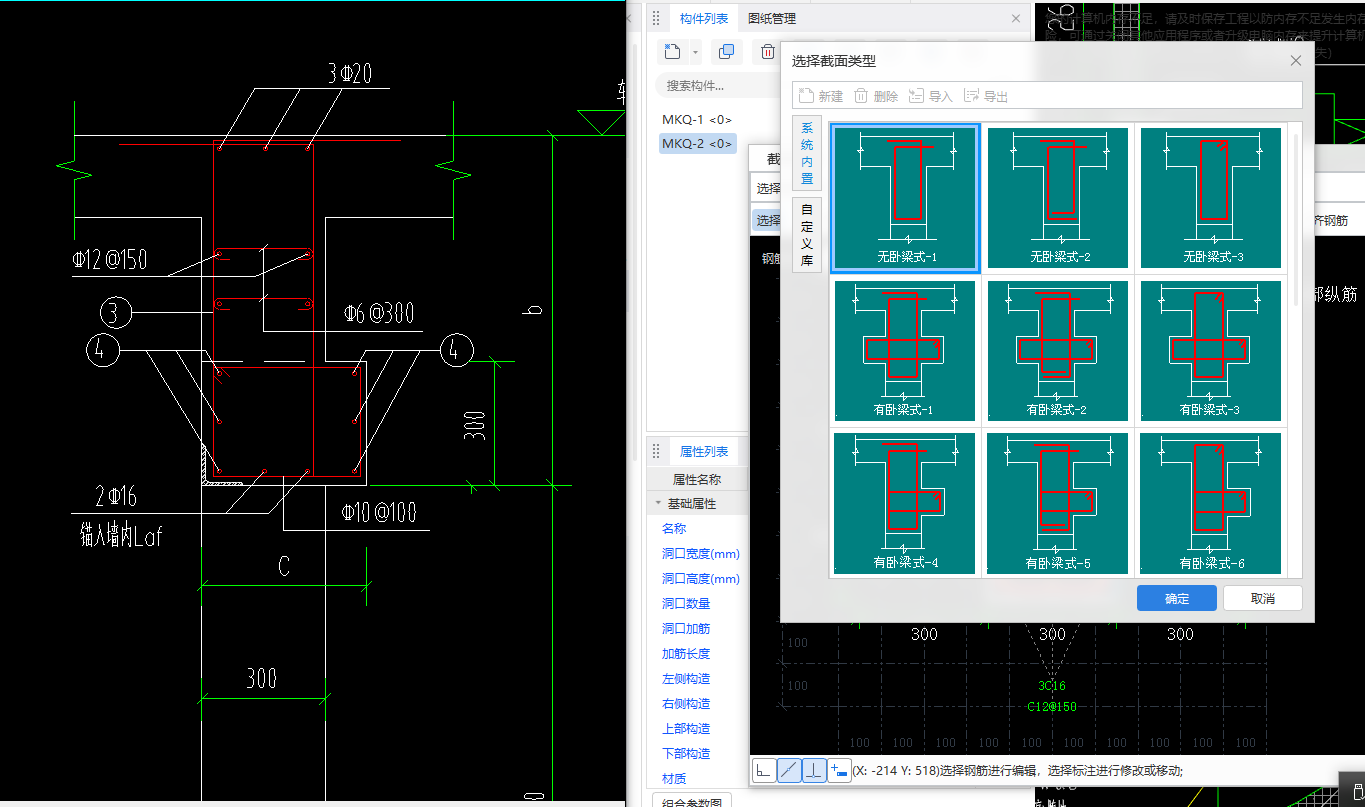1365x807 pixels.
Task: Close the 构件列表 panel with X
Action: [x=1017, y=19]
